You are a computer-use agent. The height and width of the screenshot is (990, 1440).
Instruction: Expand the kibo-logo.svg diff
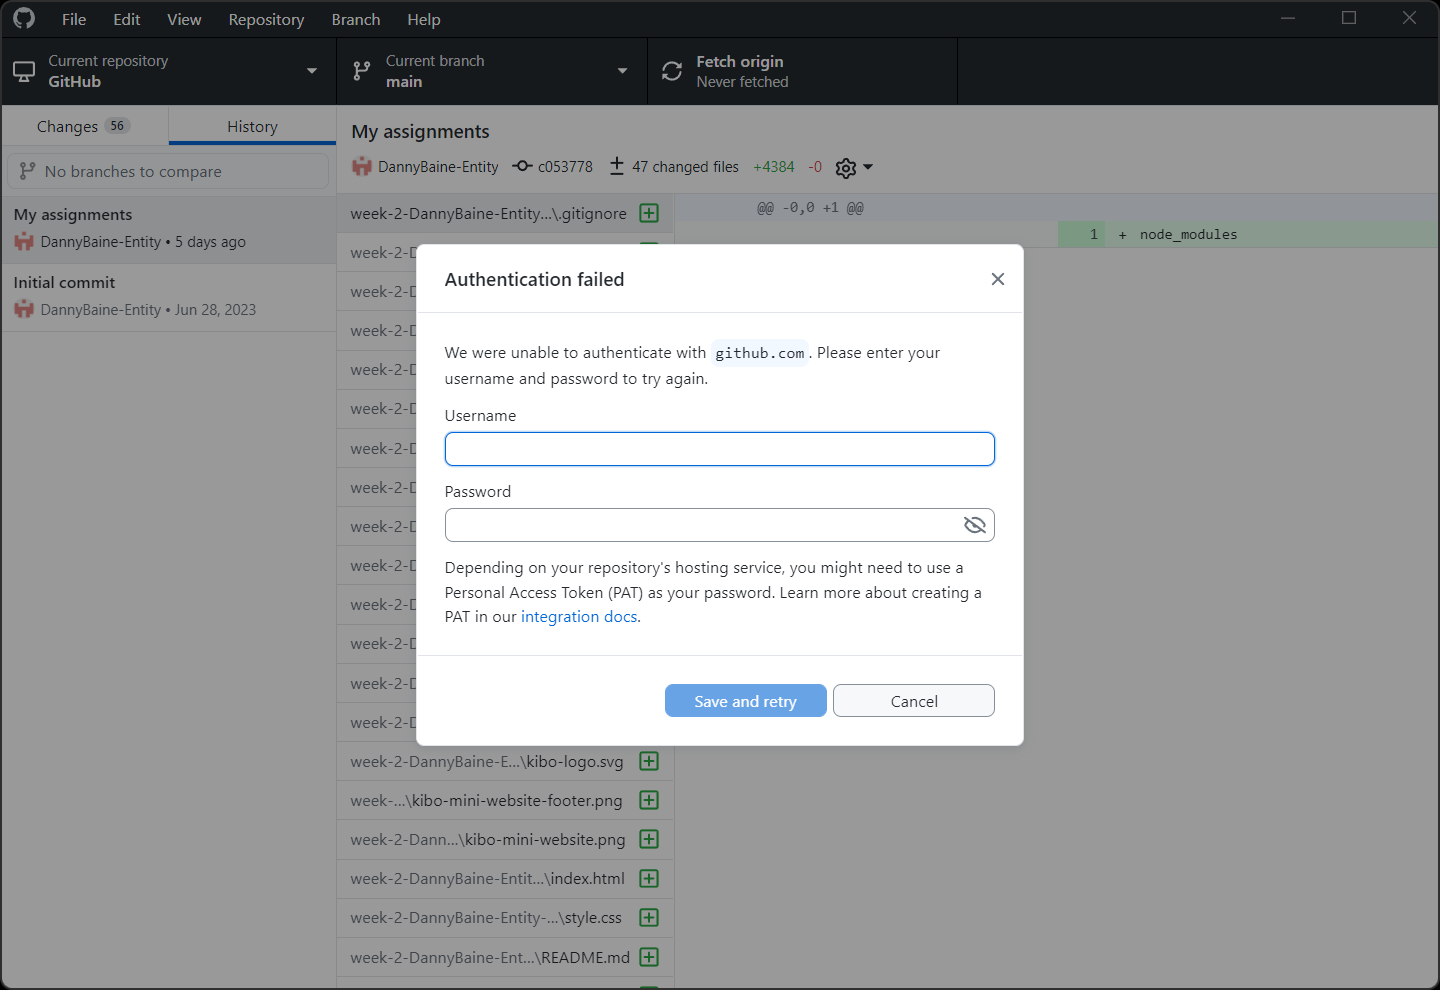pos(650,761)
